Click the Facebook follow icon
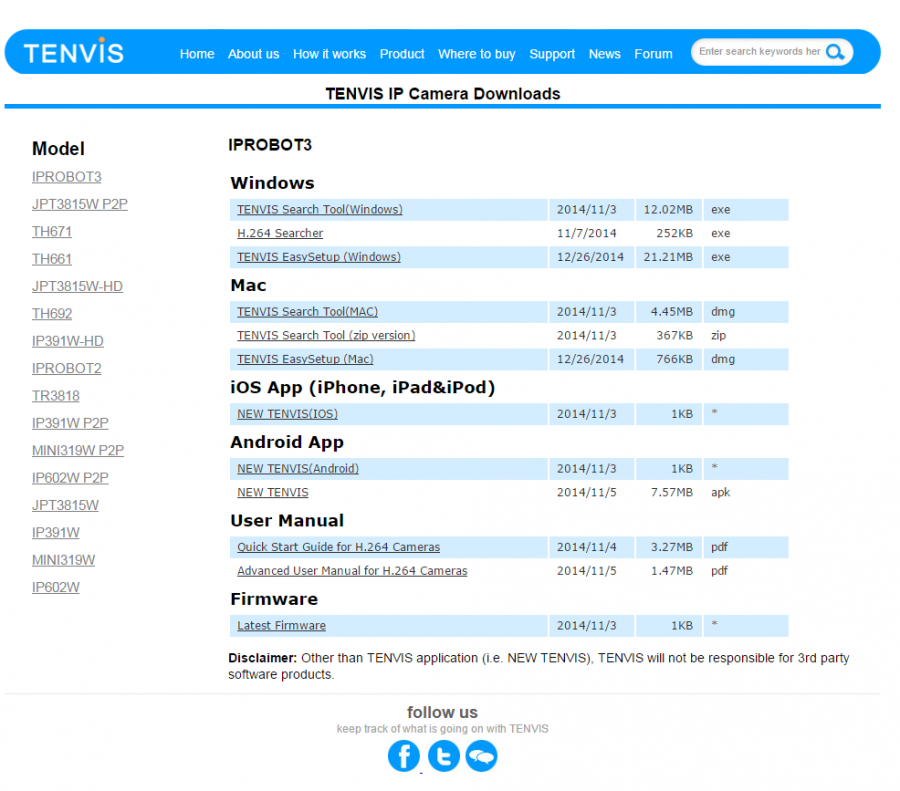Image resolution: width=900 pixels, height=791 pixels. (x=404, y=755)
